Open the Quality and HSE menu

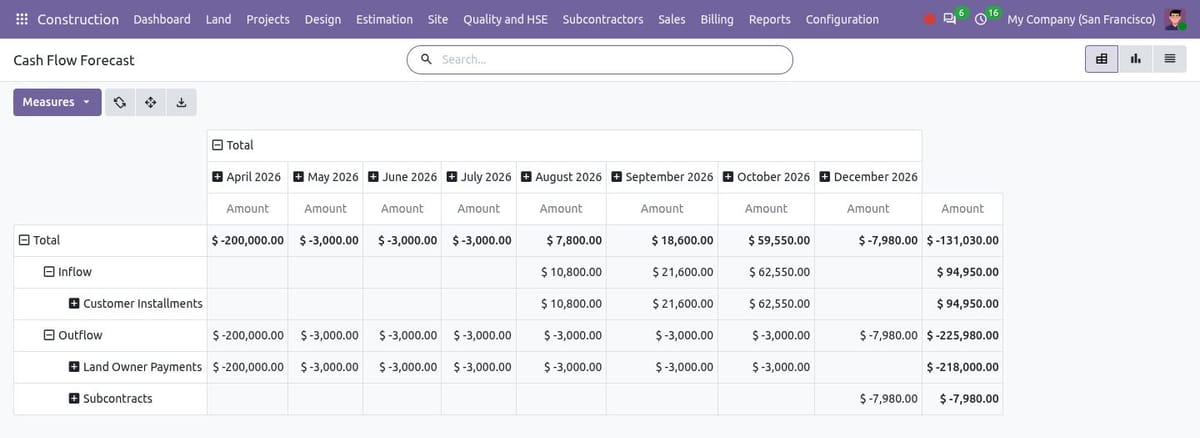coord(505,19)
